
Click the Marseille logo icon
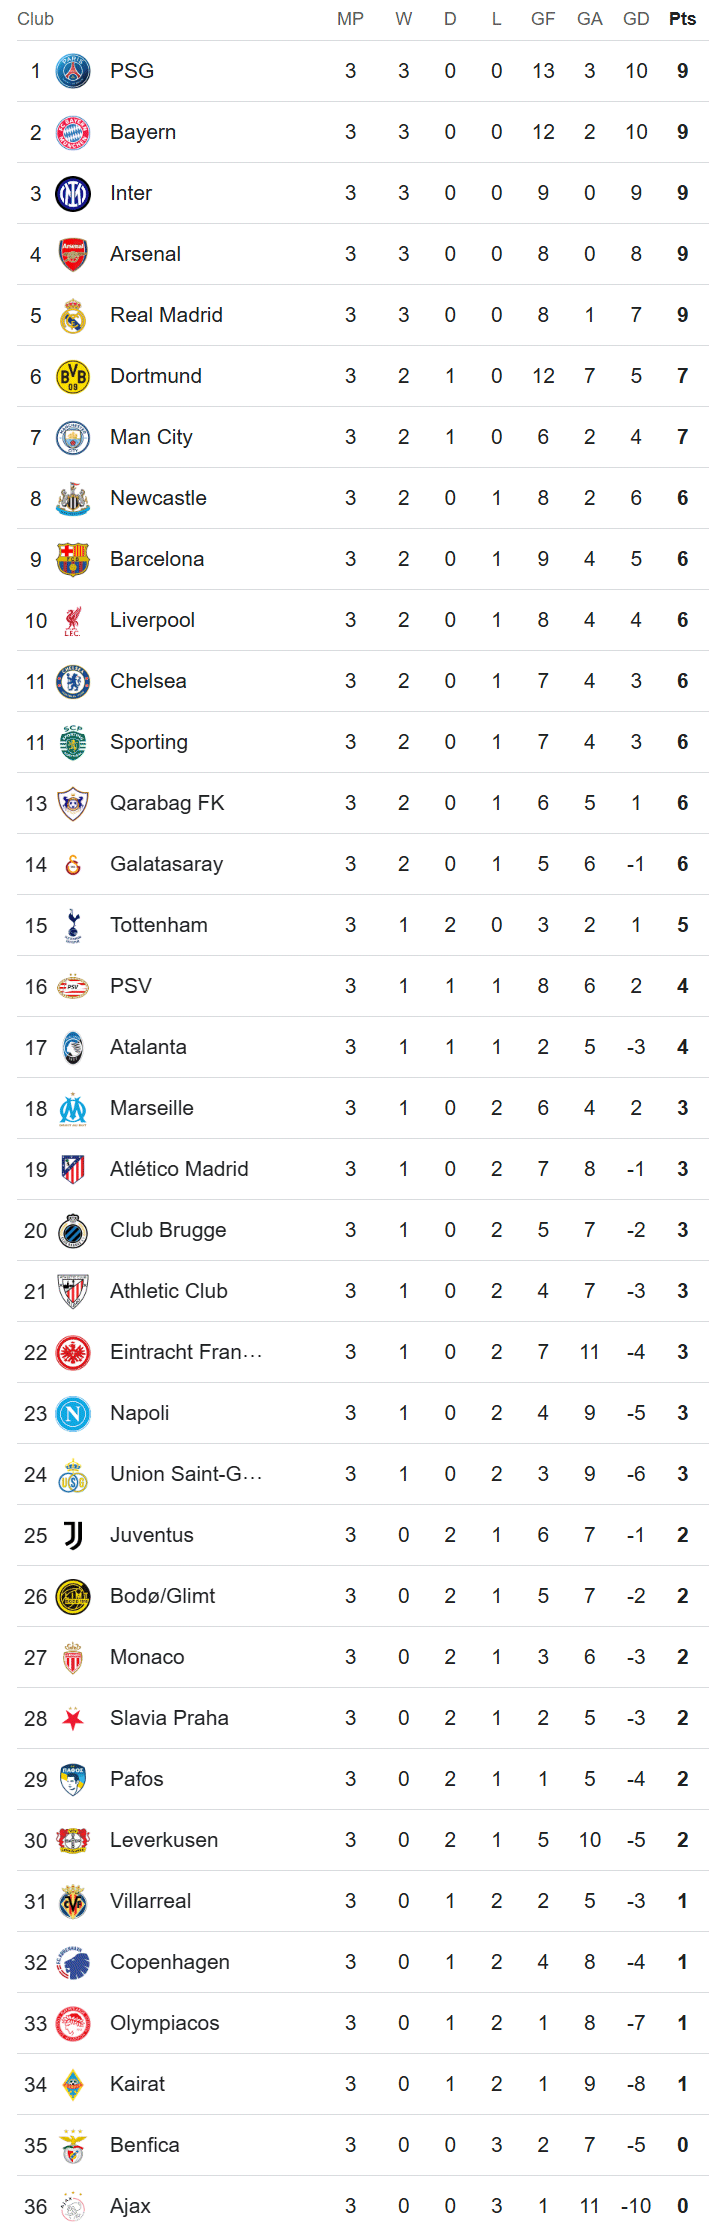[x=73, y=1108]
